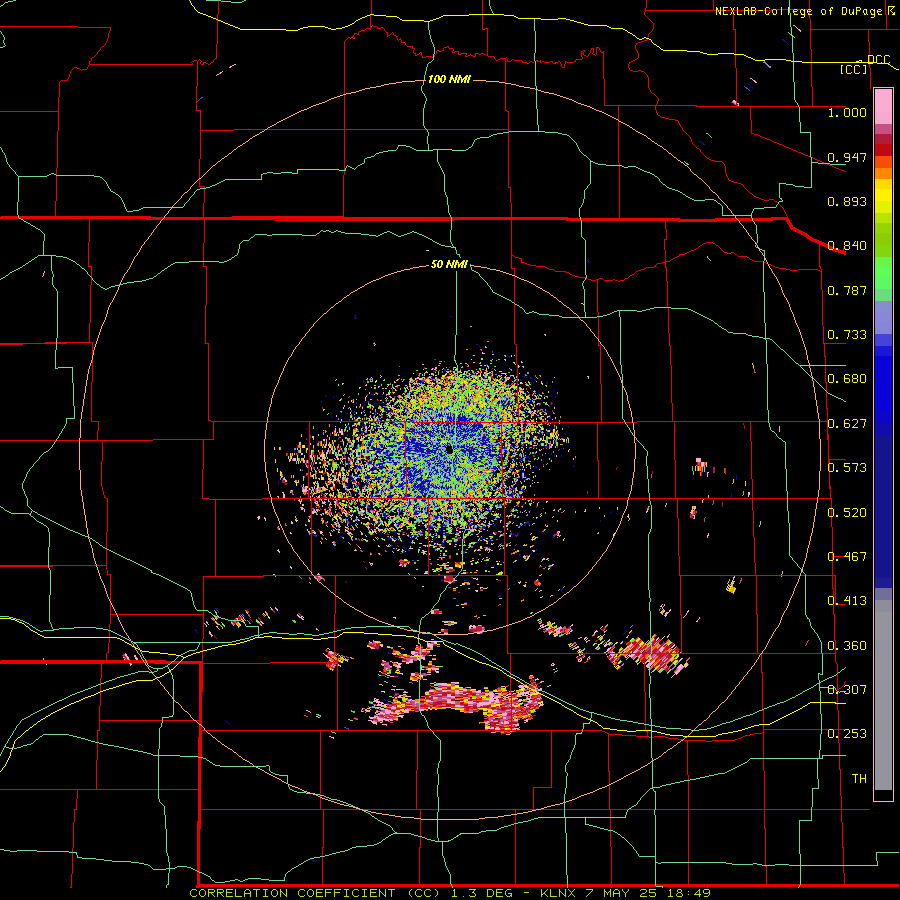Select the 0.627 scale value
The image size is (900, 900).
point(847,424)
